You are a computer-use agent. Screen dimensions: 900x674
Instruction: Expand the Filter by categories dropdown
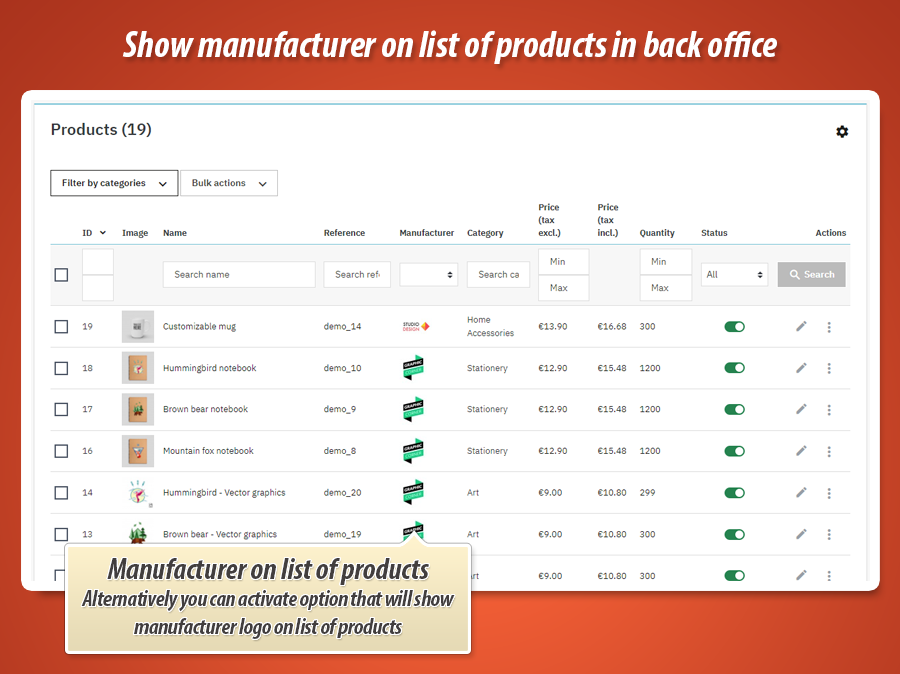point(114,183)
